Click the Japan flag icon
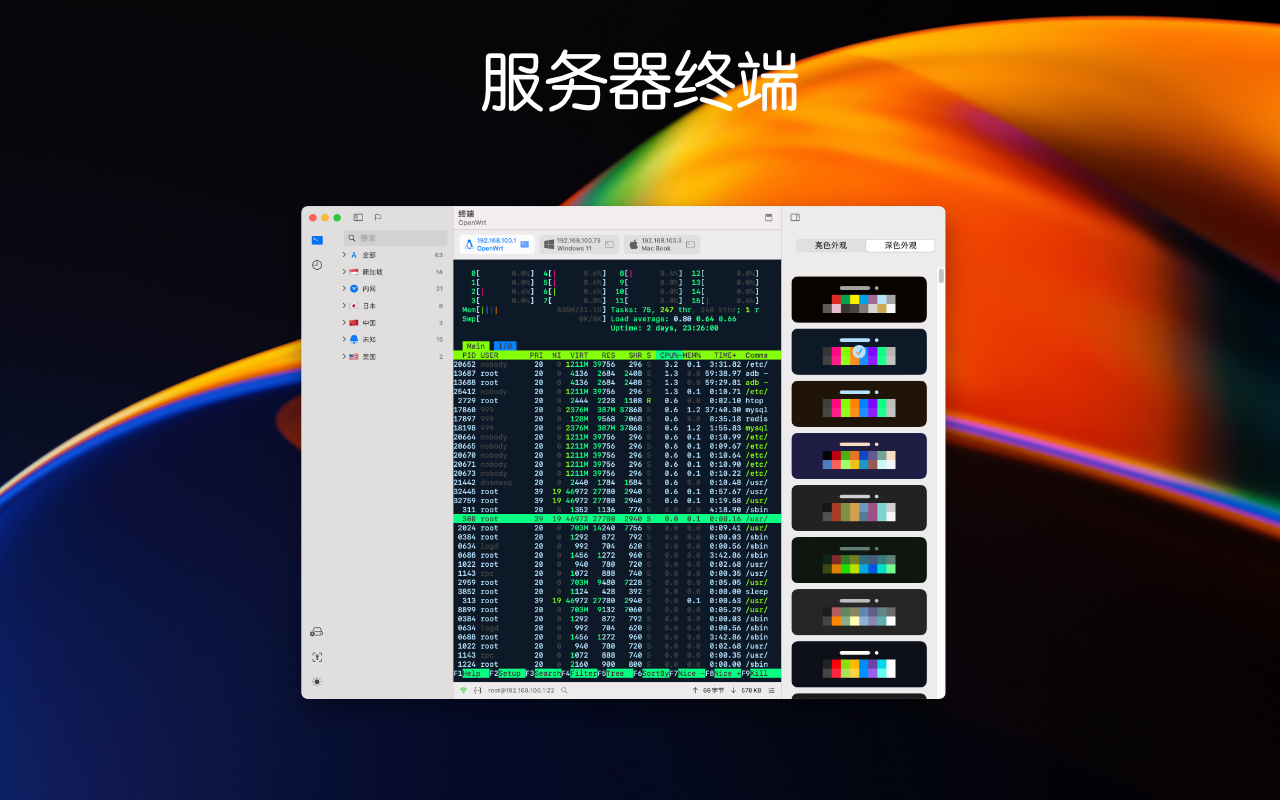This screenshot has width=1280, height=800. [x=354, y=306]
